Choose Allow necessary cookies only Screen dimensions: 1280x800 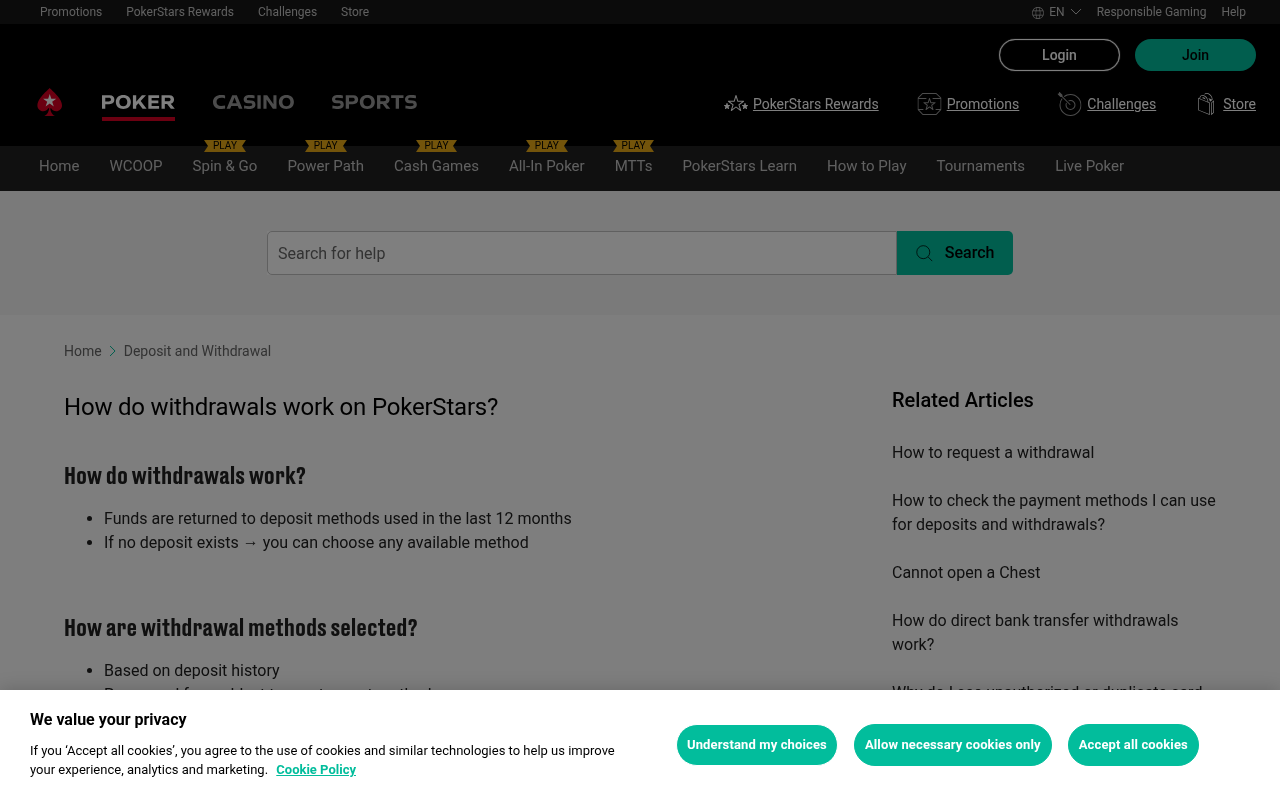coord(953,745)
